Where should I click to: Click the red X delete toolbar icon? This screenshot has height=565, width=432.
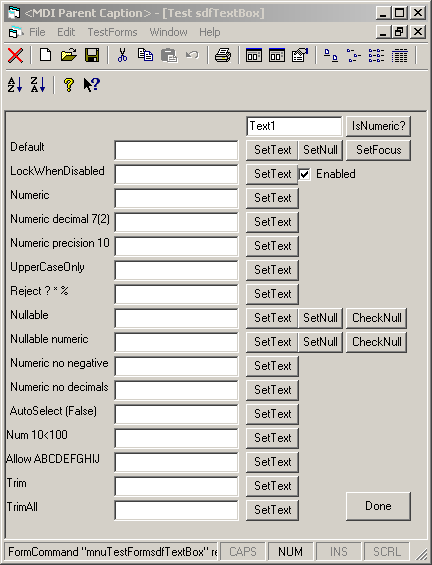tap(15, 55)
